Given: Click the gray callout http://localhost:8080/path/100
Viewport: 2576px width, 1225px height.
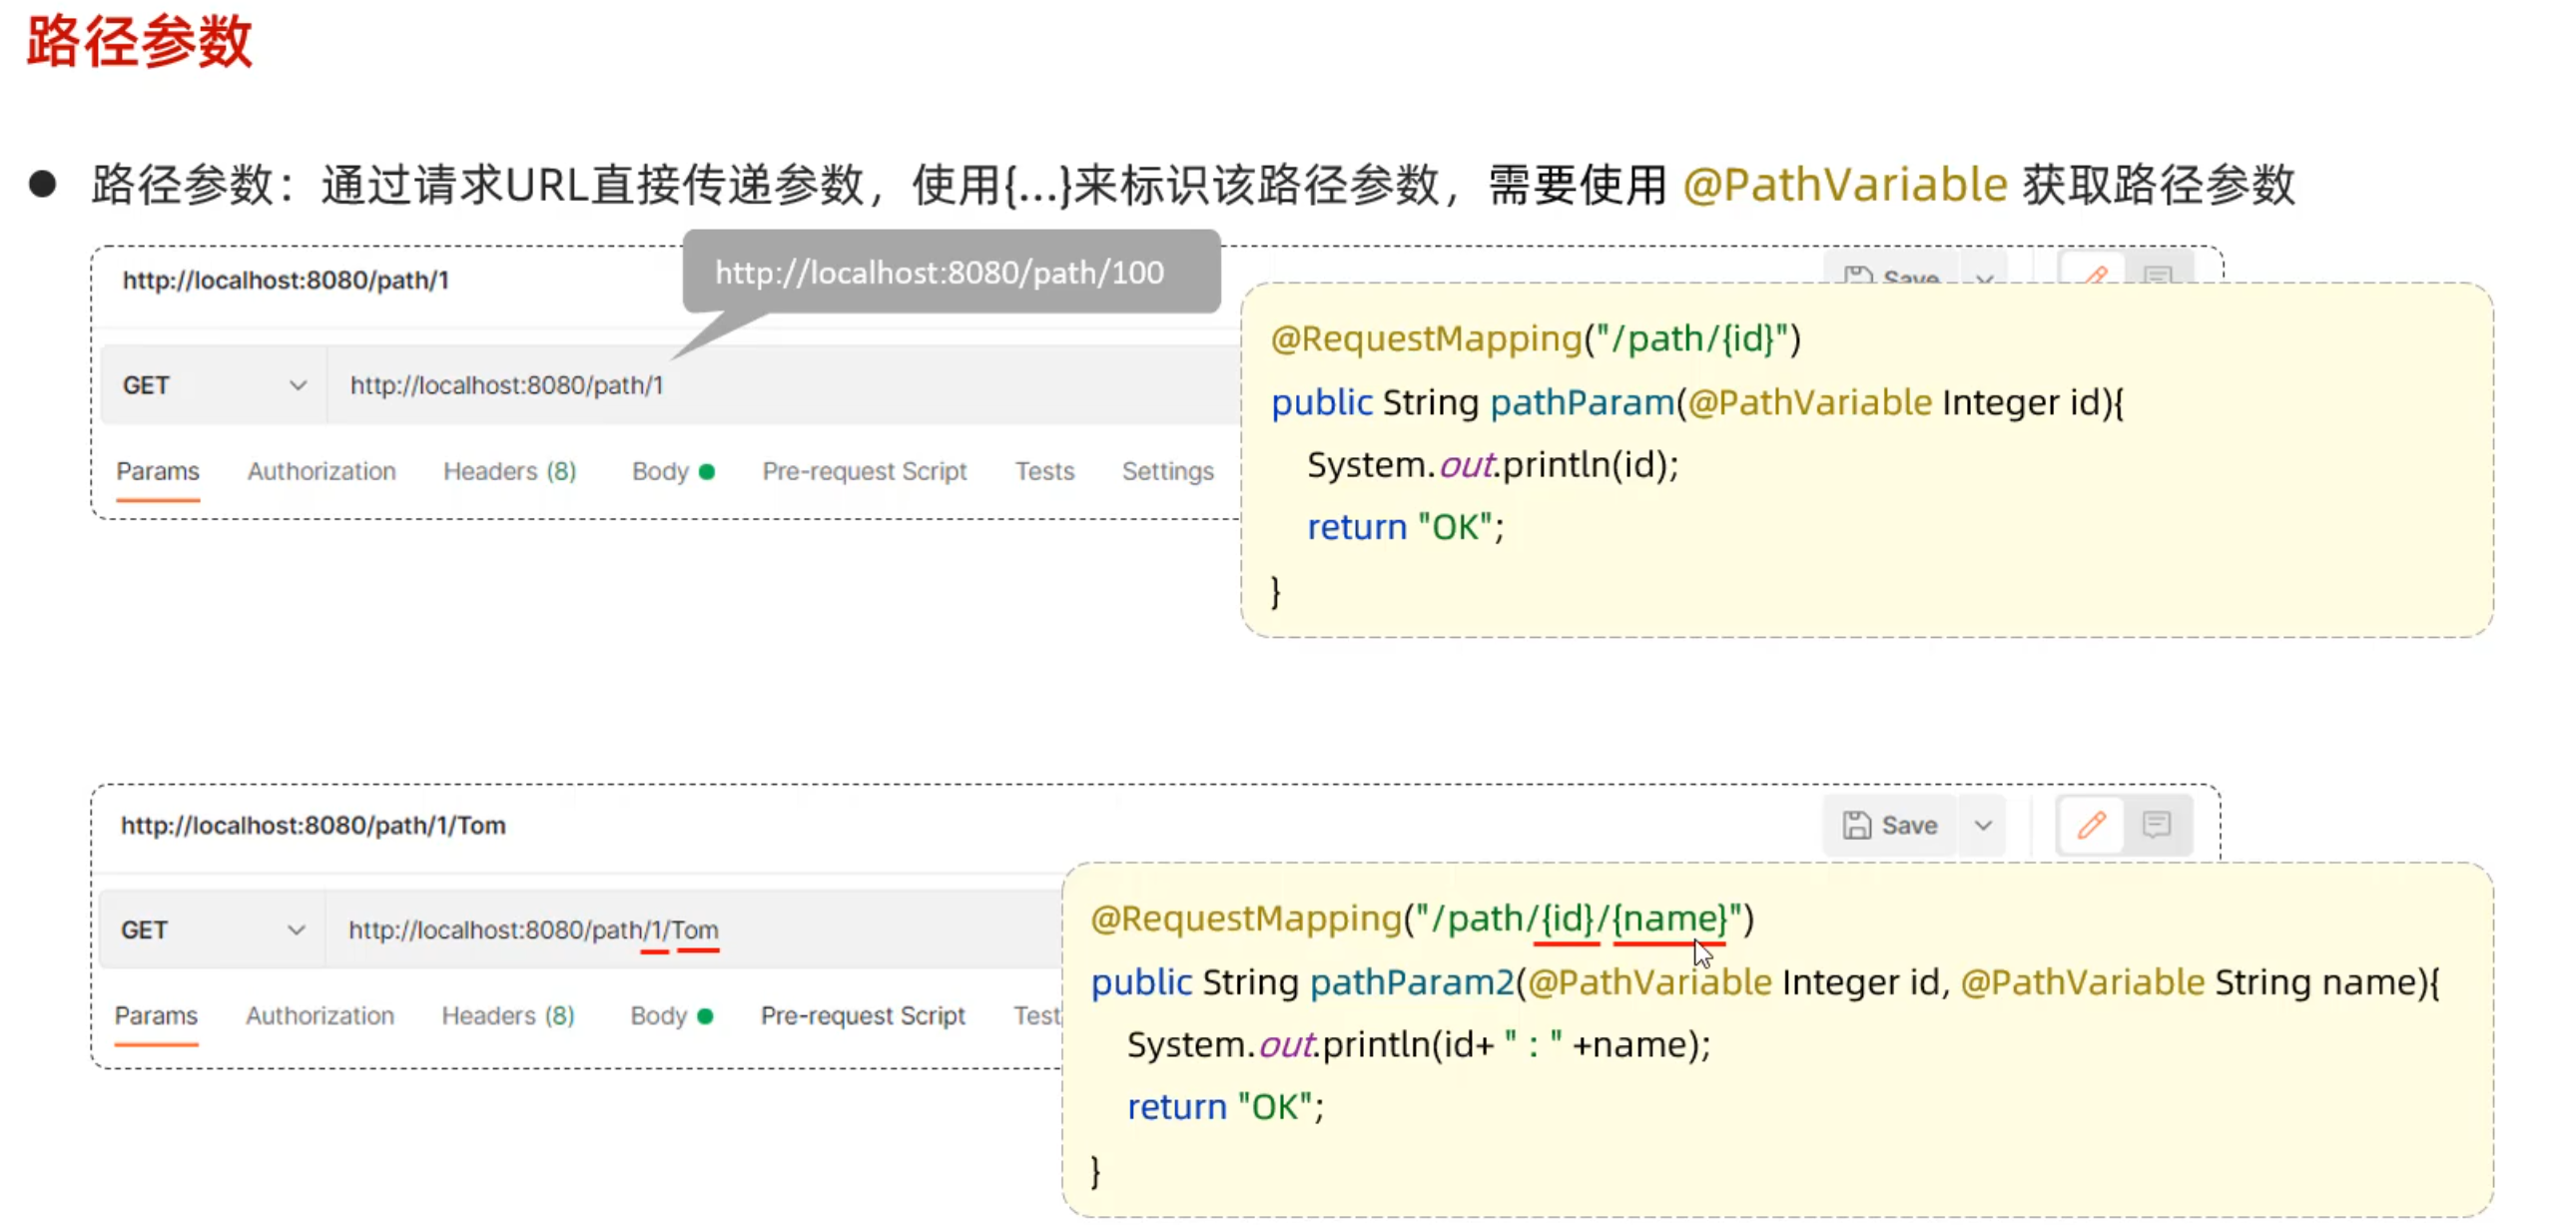Looking at the screenshot, I should 951,272.
